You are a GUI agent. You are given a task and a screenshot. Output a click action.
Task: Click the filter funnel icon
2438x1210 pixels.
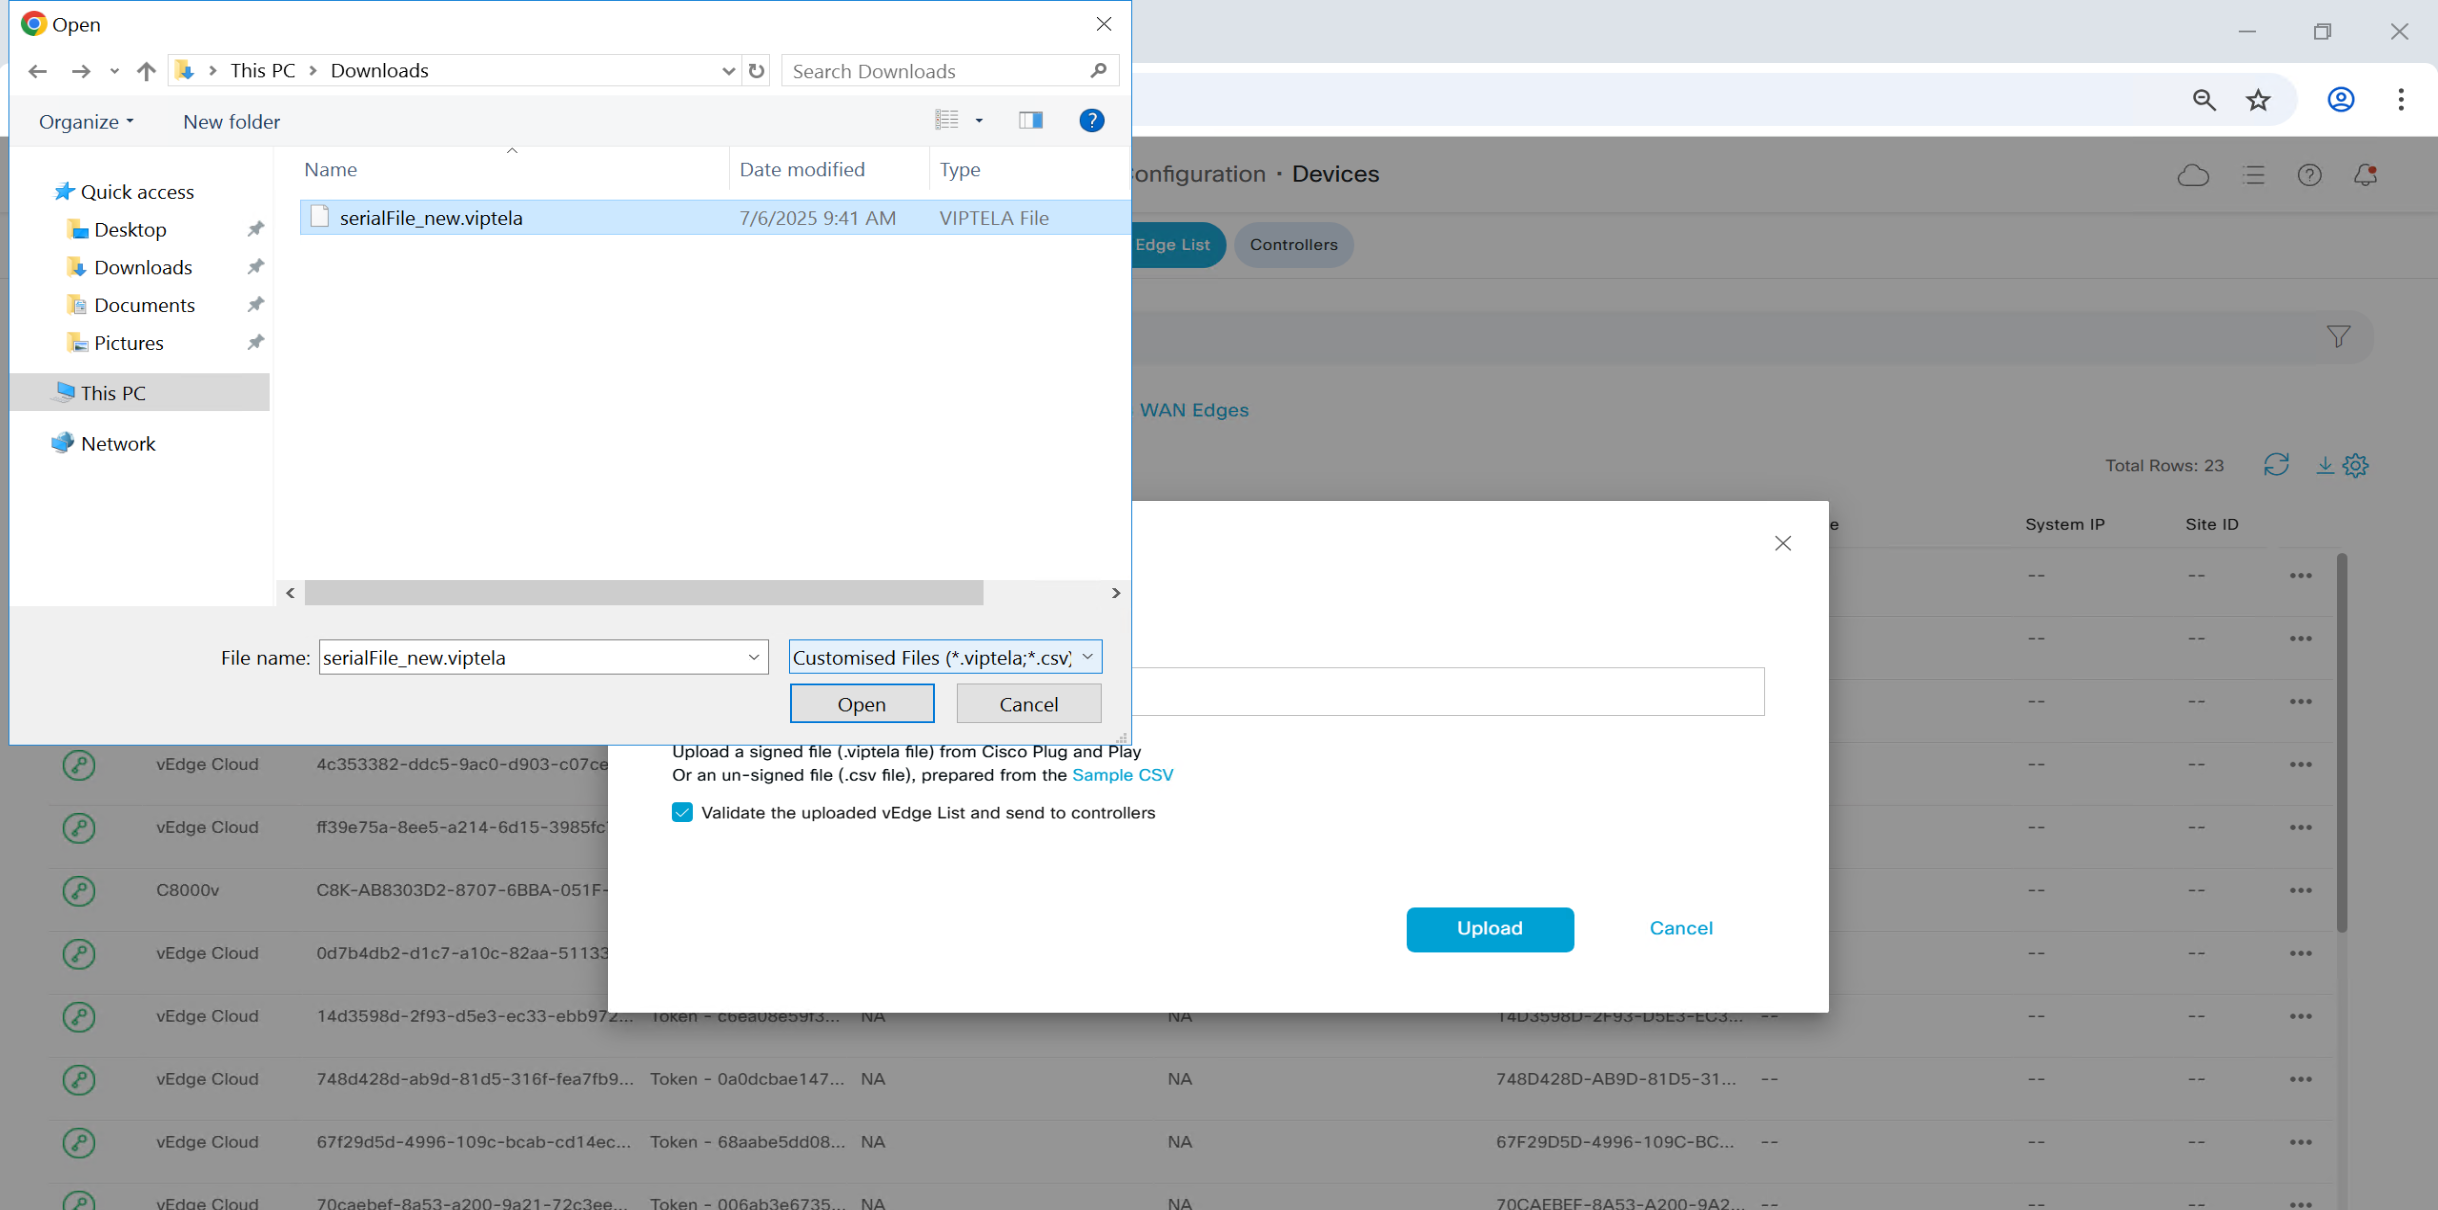click(2338, 337)
